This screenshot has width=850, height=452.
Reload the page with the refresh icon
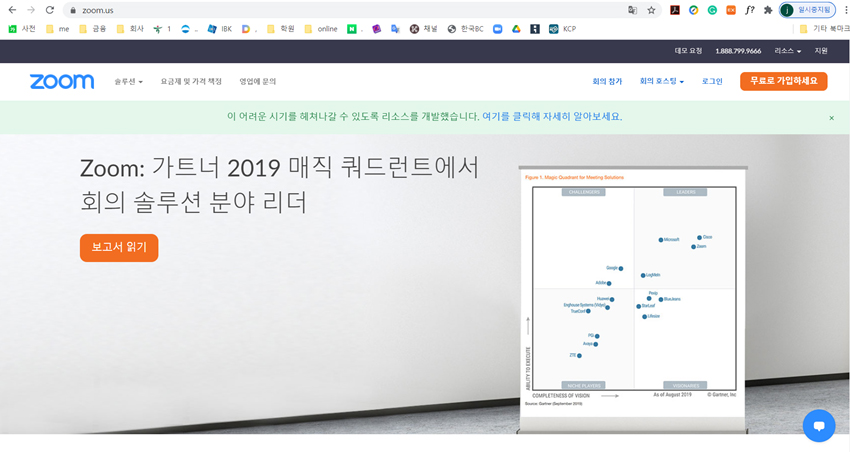tap(50, 10)
